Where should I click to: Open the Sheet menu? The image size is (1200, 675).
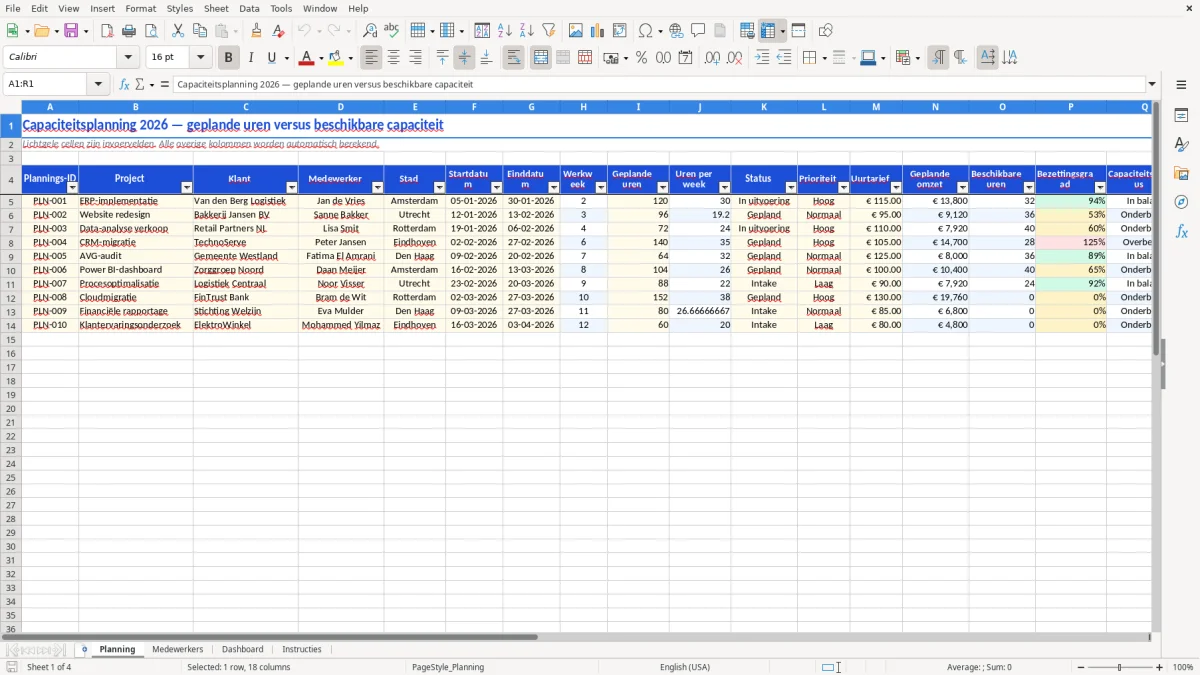[x=216, y=8]
